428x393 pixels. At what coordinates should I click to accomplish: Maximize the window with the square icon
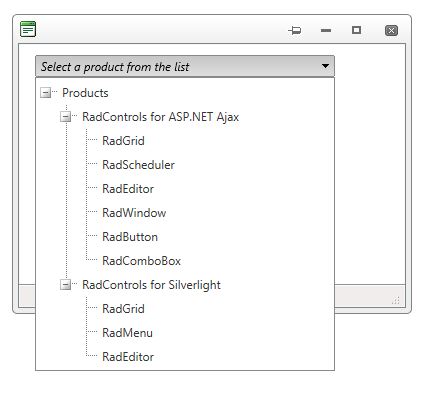click(356, 30)
